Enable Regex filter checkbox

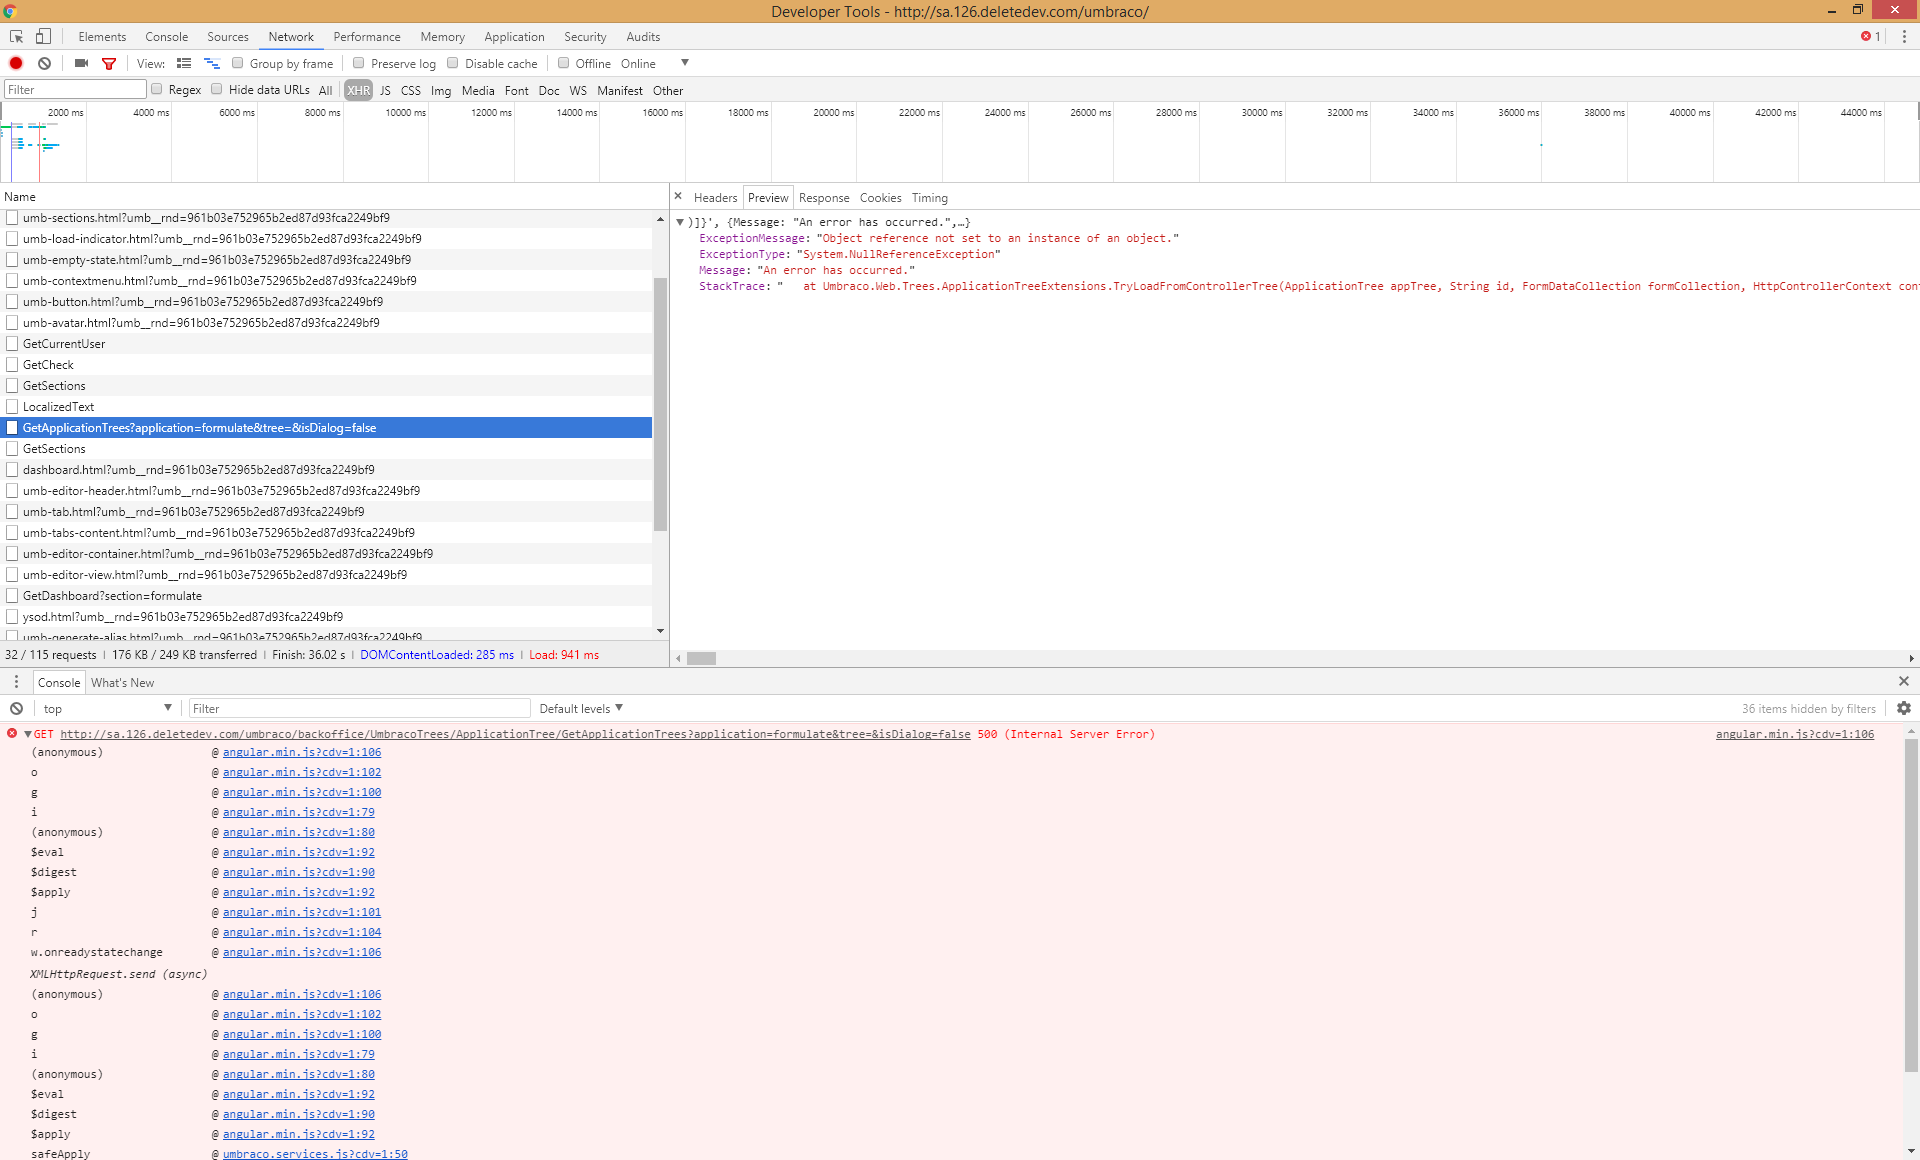[x=157, y=89]
